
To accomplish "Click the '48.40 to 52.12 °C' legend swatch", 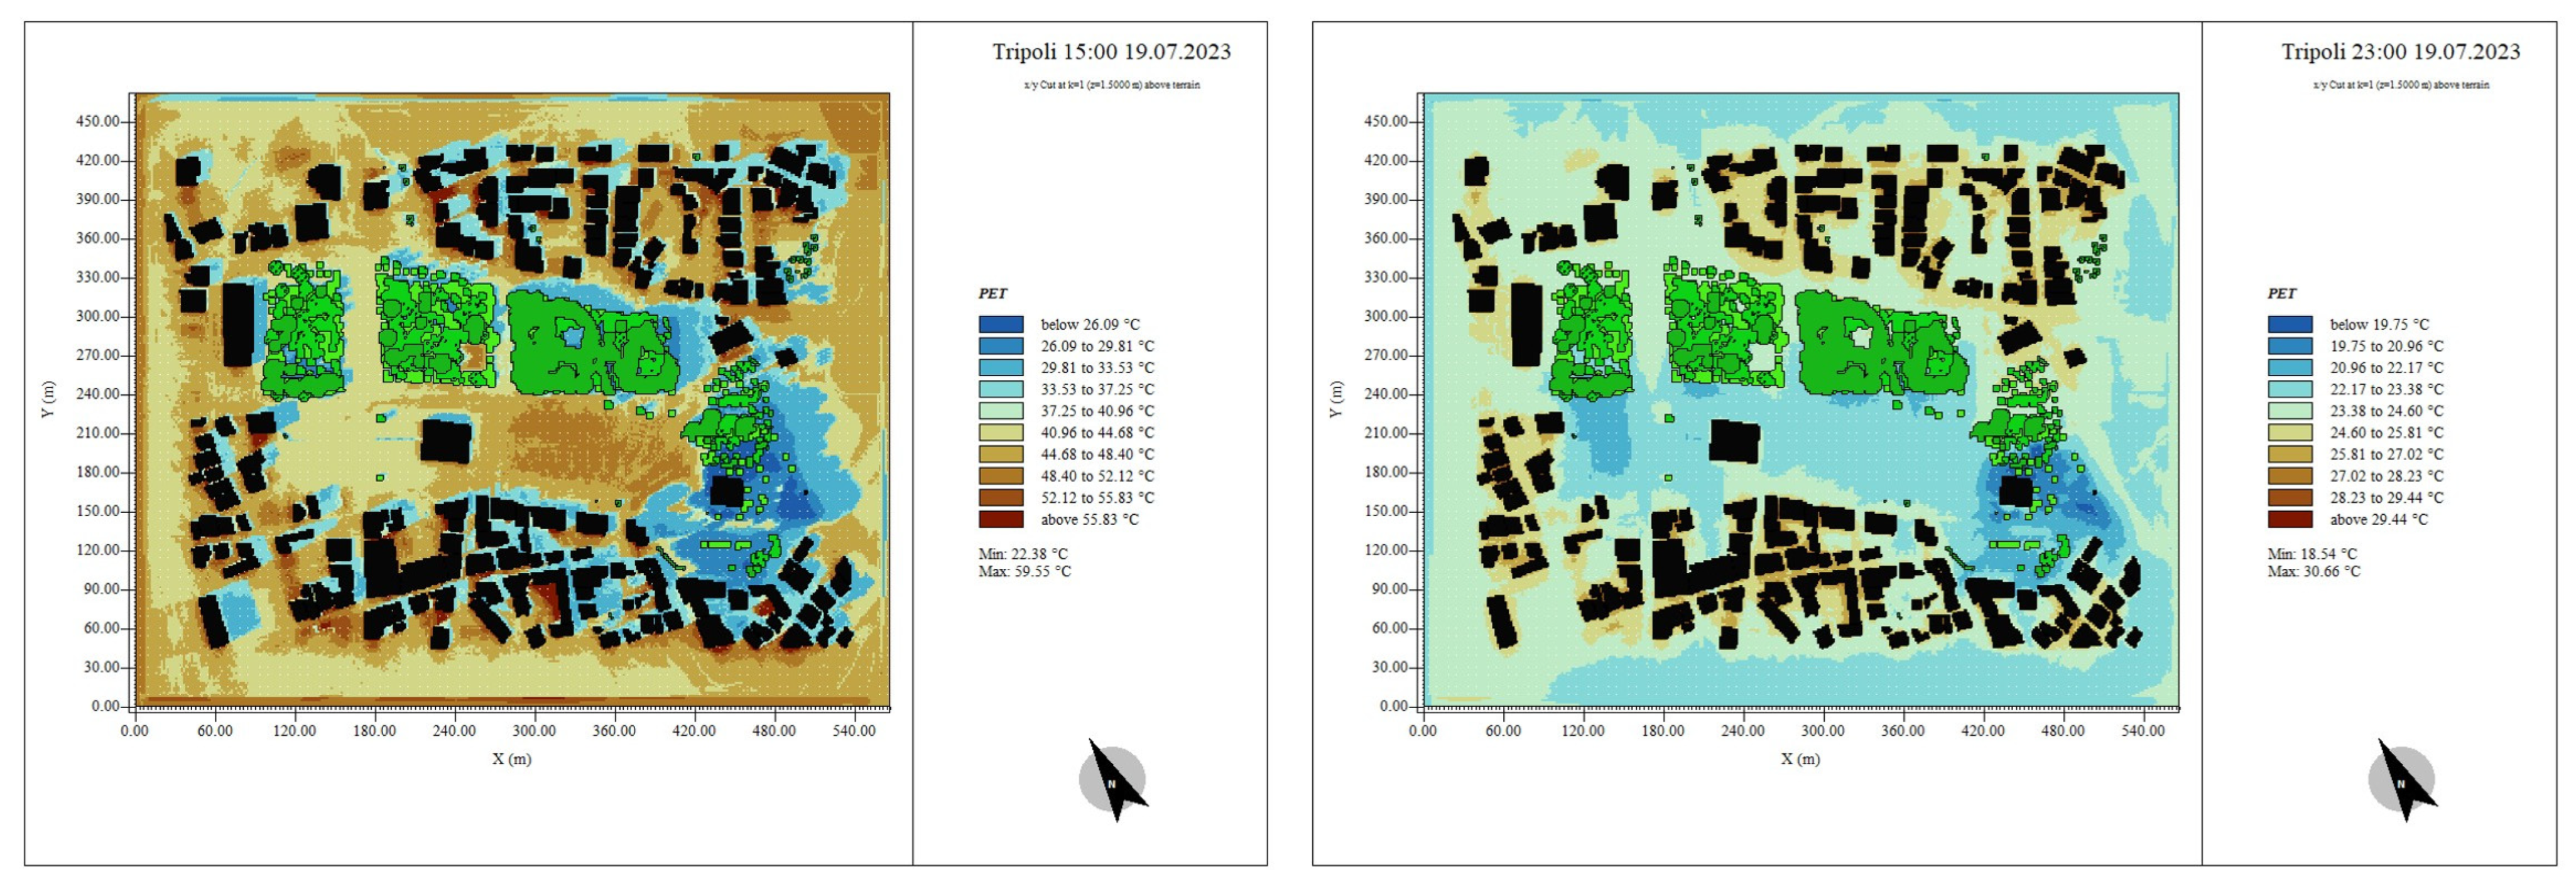I will [1000, 476].
